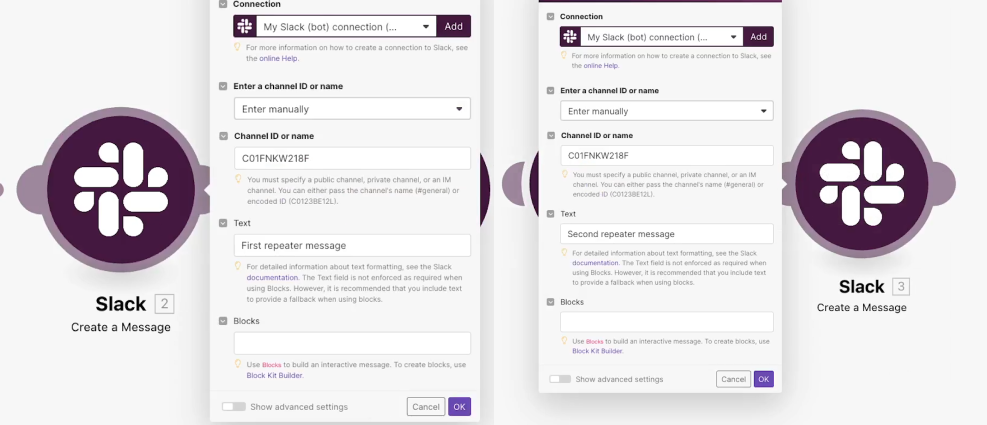
Task: Enable Show advanced settings in left panel
Action: pos(234,407)
